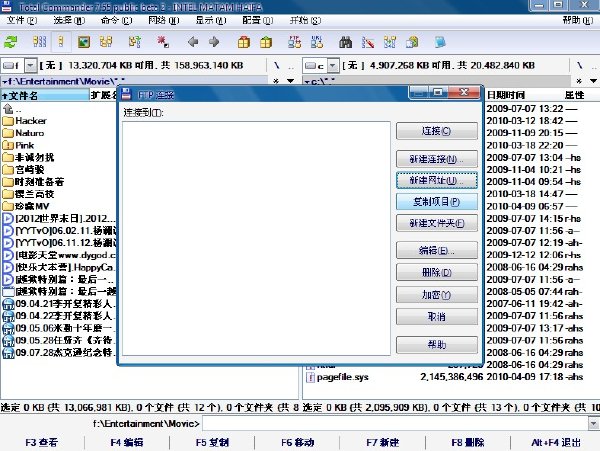This screenshot has width=600, height=451.
Task: Click the F3 查看 function button
Action: pyautogui.click(x=42, y=443)
